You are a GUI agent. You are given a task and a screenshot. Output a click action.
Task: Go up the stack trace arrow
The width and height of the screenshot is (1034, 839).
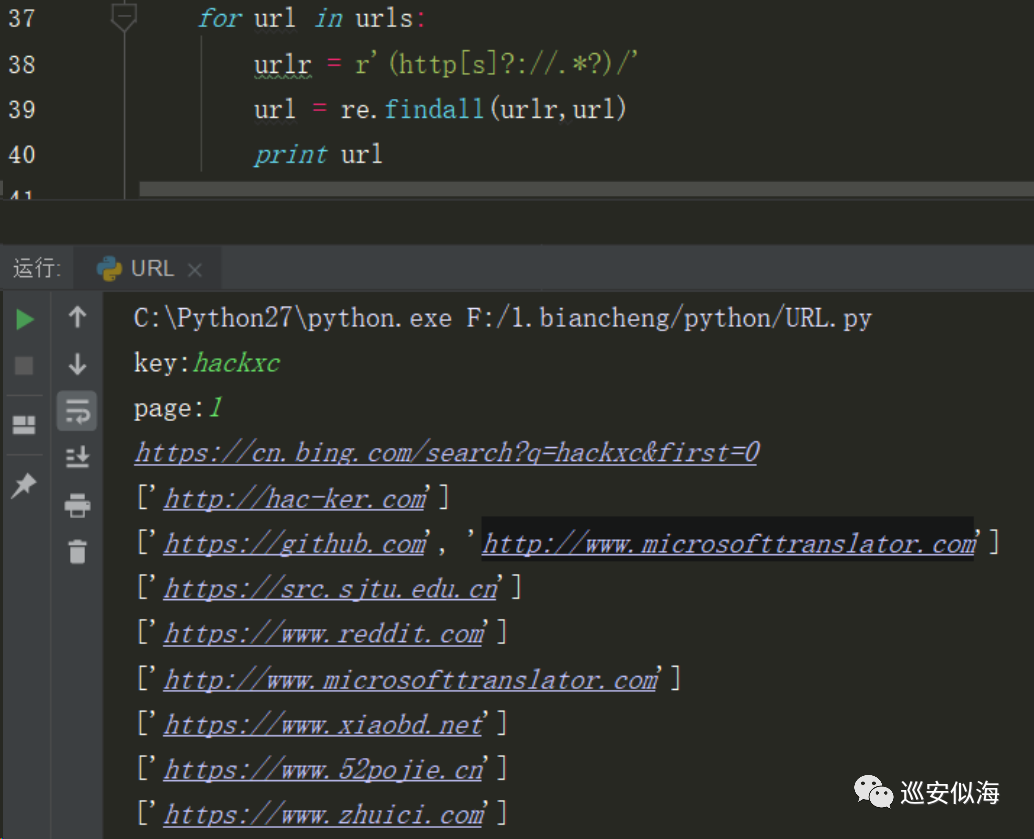coord(77,317)
